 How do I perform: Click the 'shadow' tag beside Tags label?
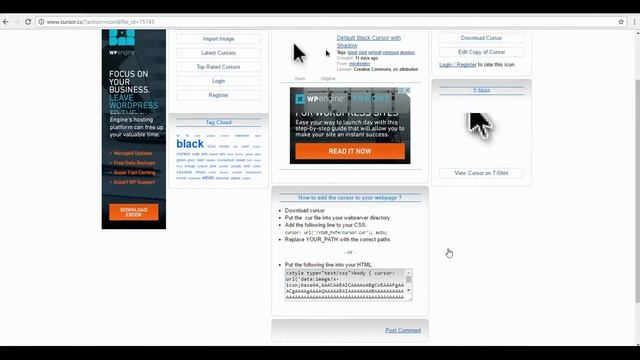pyautogui.click(x=407, y=53)
